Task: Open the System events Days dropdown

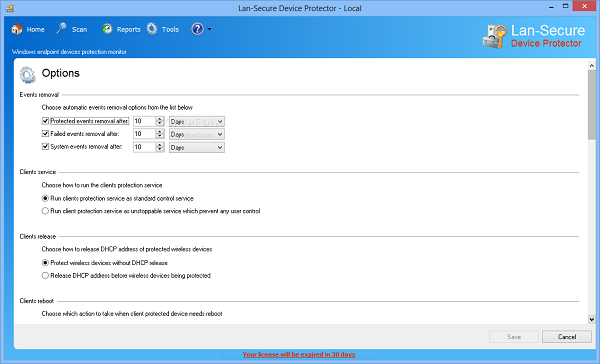Action: (197, 147)
